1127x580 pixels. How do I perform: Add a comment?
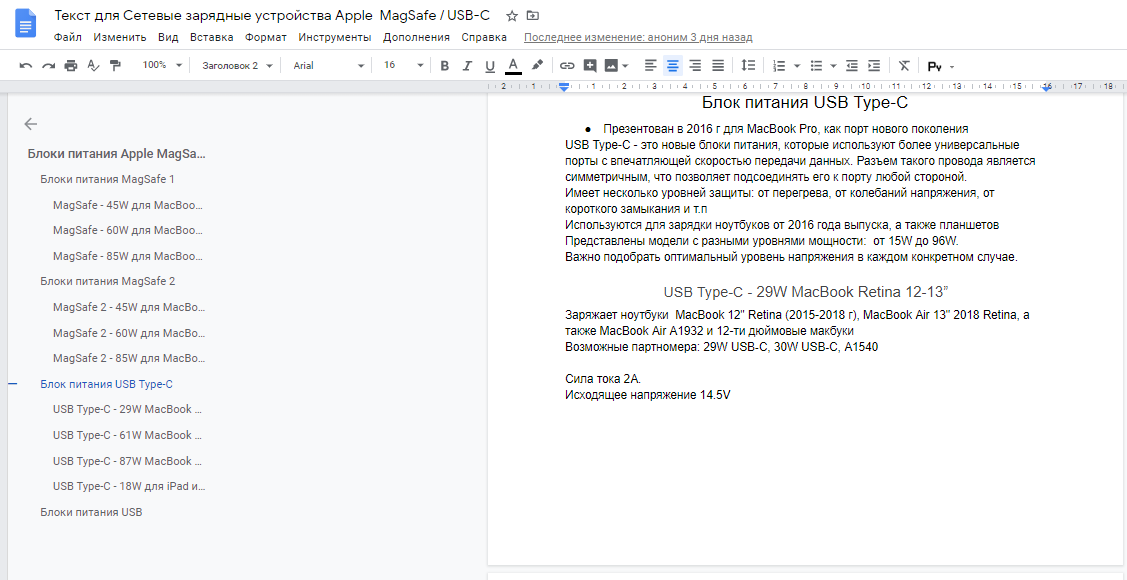click(590, 65)
